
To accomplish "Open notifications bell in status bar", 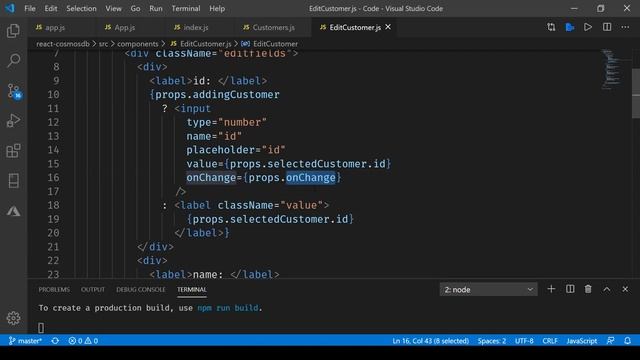I will point(628,340).
